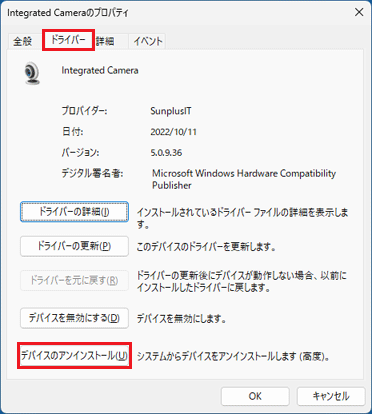Click the description このデバイスのドライバーを更新します

[206, 247]
